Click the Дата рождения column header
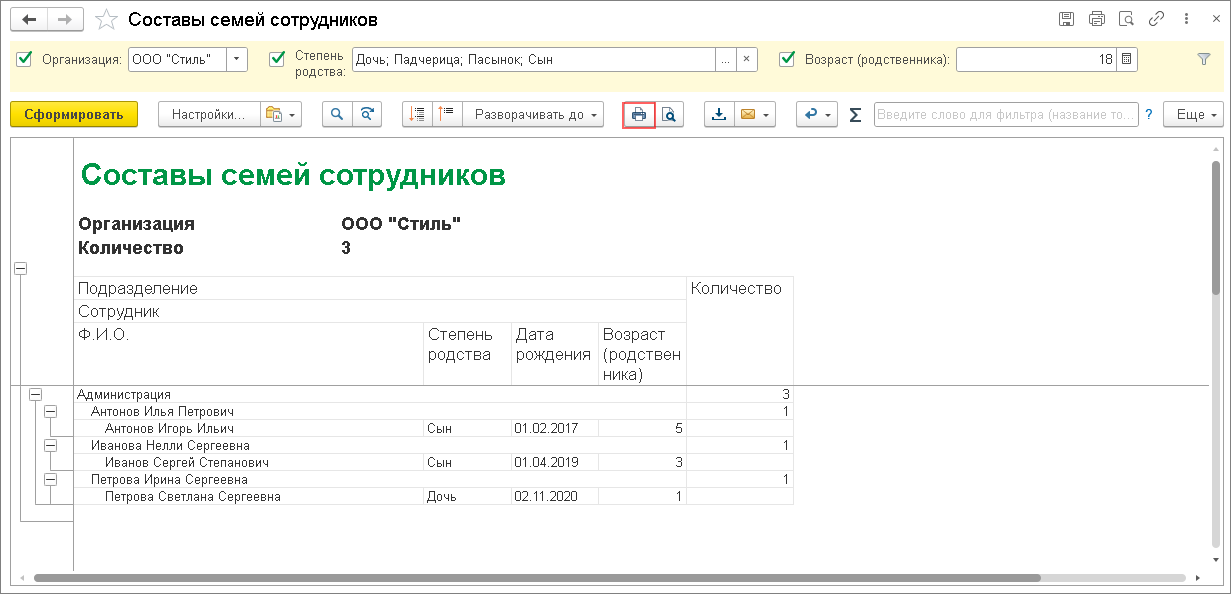 pyautogui.click(x=555, y=354)
